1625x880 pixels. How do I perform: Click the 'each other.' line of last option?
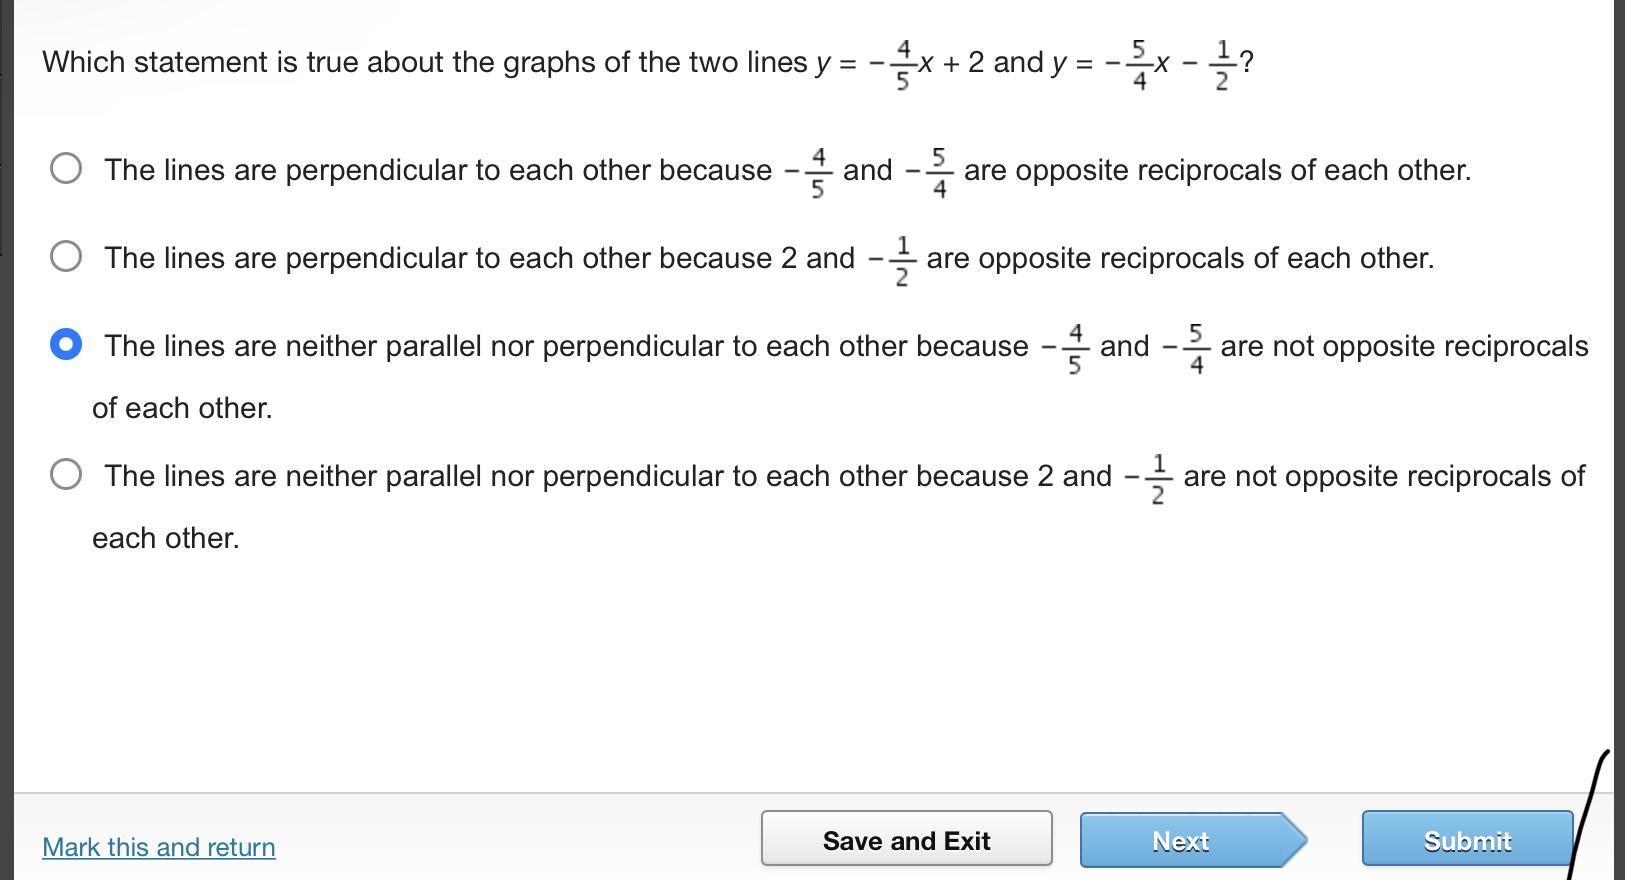pyautogui.click(x=166, y=538)
